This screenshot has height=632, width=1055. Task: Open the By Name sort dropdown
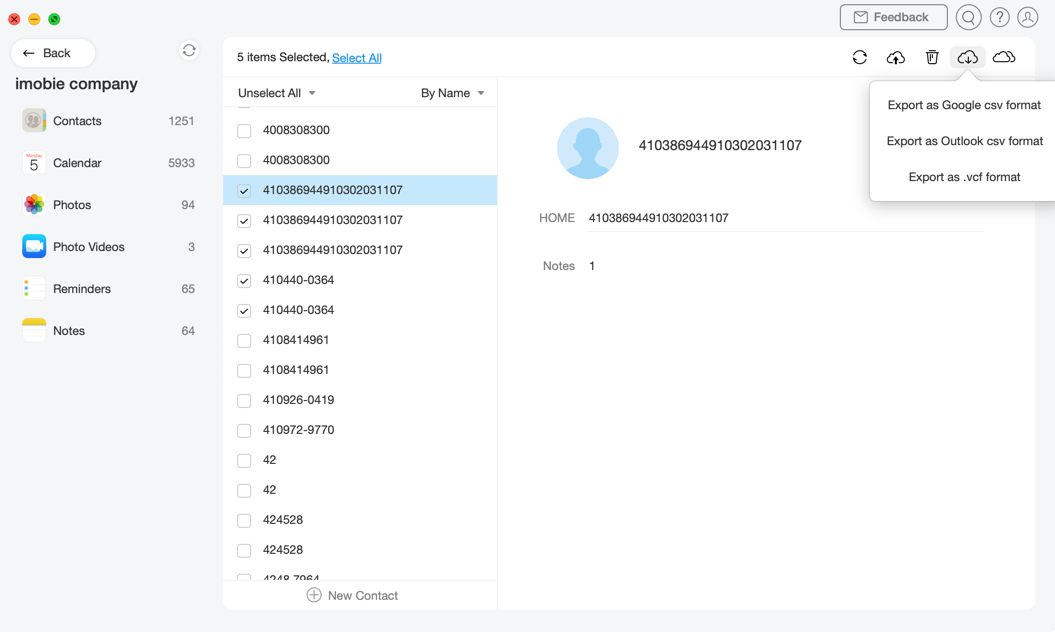[452, 93]
